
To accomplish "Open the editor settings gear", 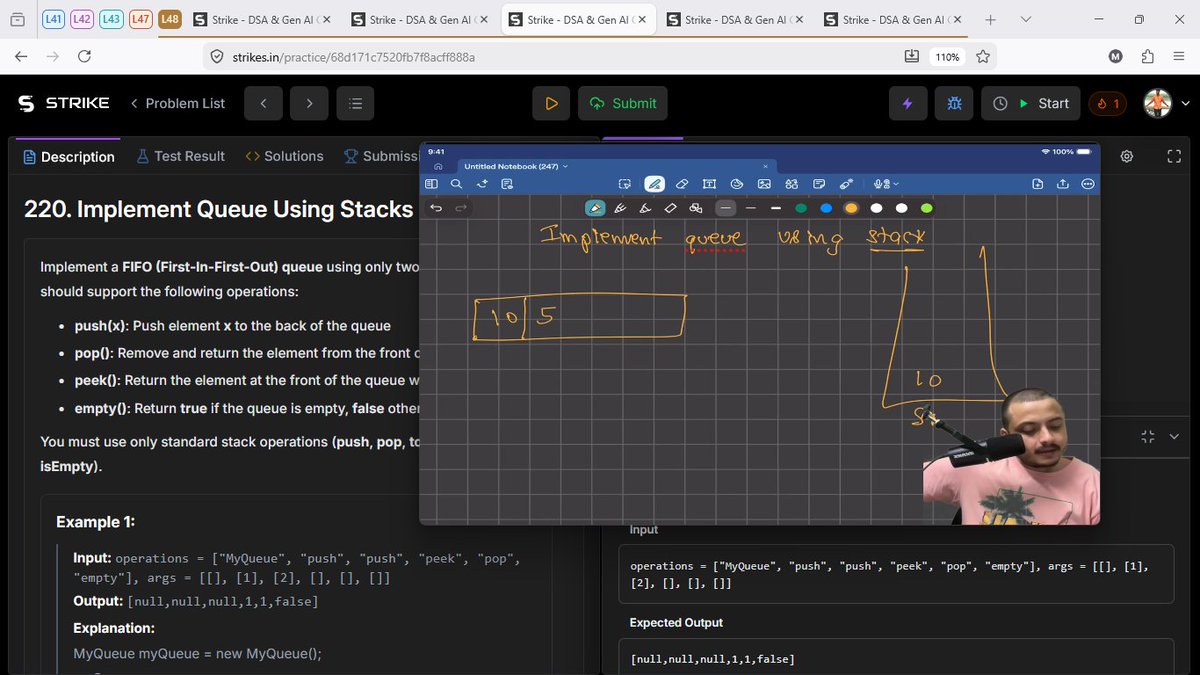I will click(x=1127, y=156).
